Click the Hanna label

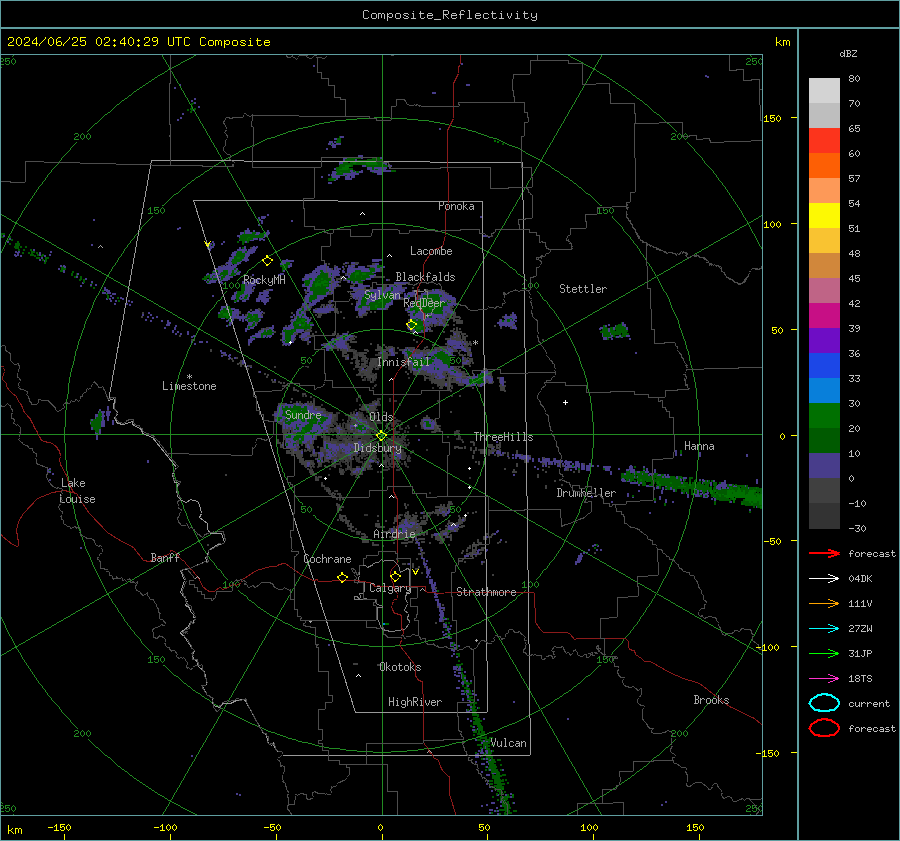coord(699,445)
